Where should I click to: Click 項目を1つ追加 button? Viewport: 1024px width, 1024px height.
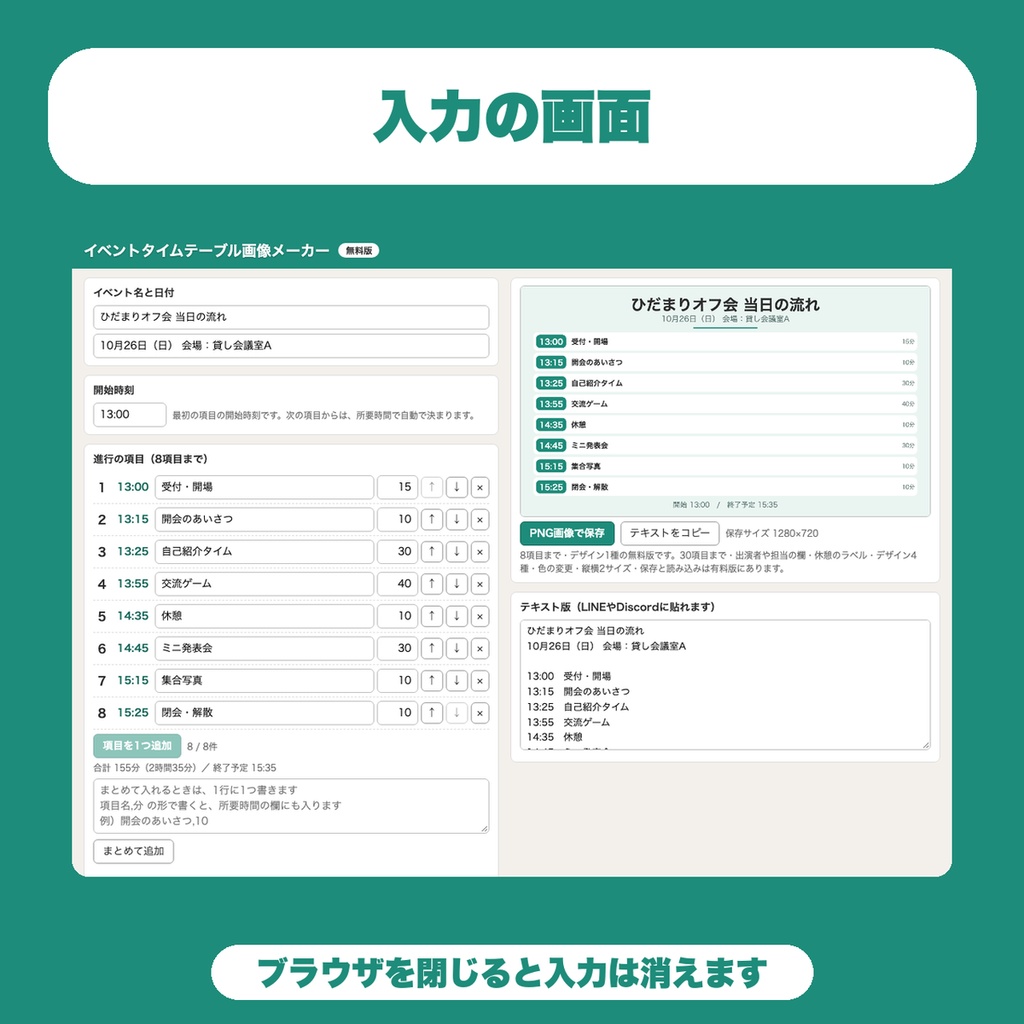point(137,746)
